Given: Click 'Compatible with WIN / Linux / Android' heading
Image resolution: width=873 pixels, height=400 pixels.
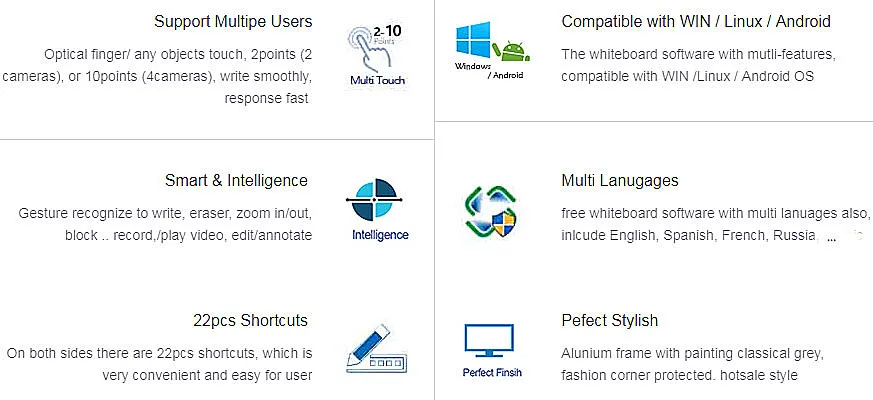Looking at the screenshot, I should (696, 21).
